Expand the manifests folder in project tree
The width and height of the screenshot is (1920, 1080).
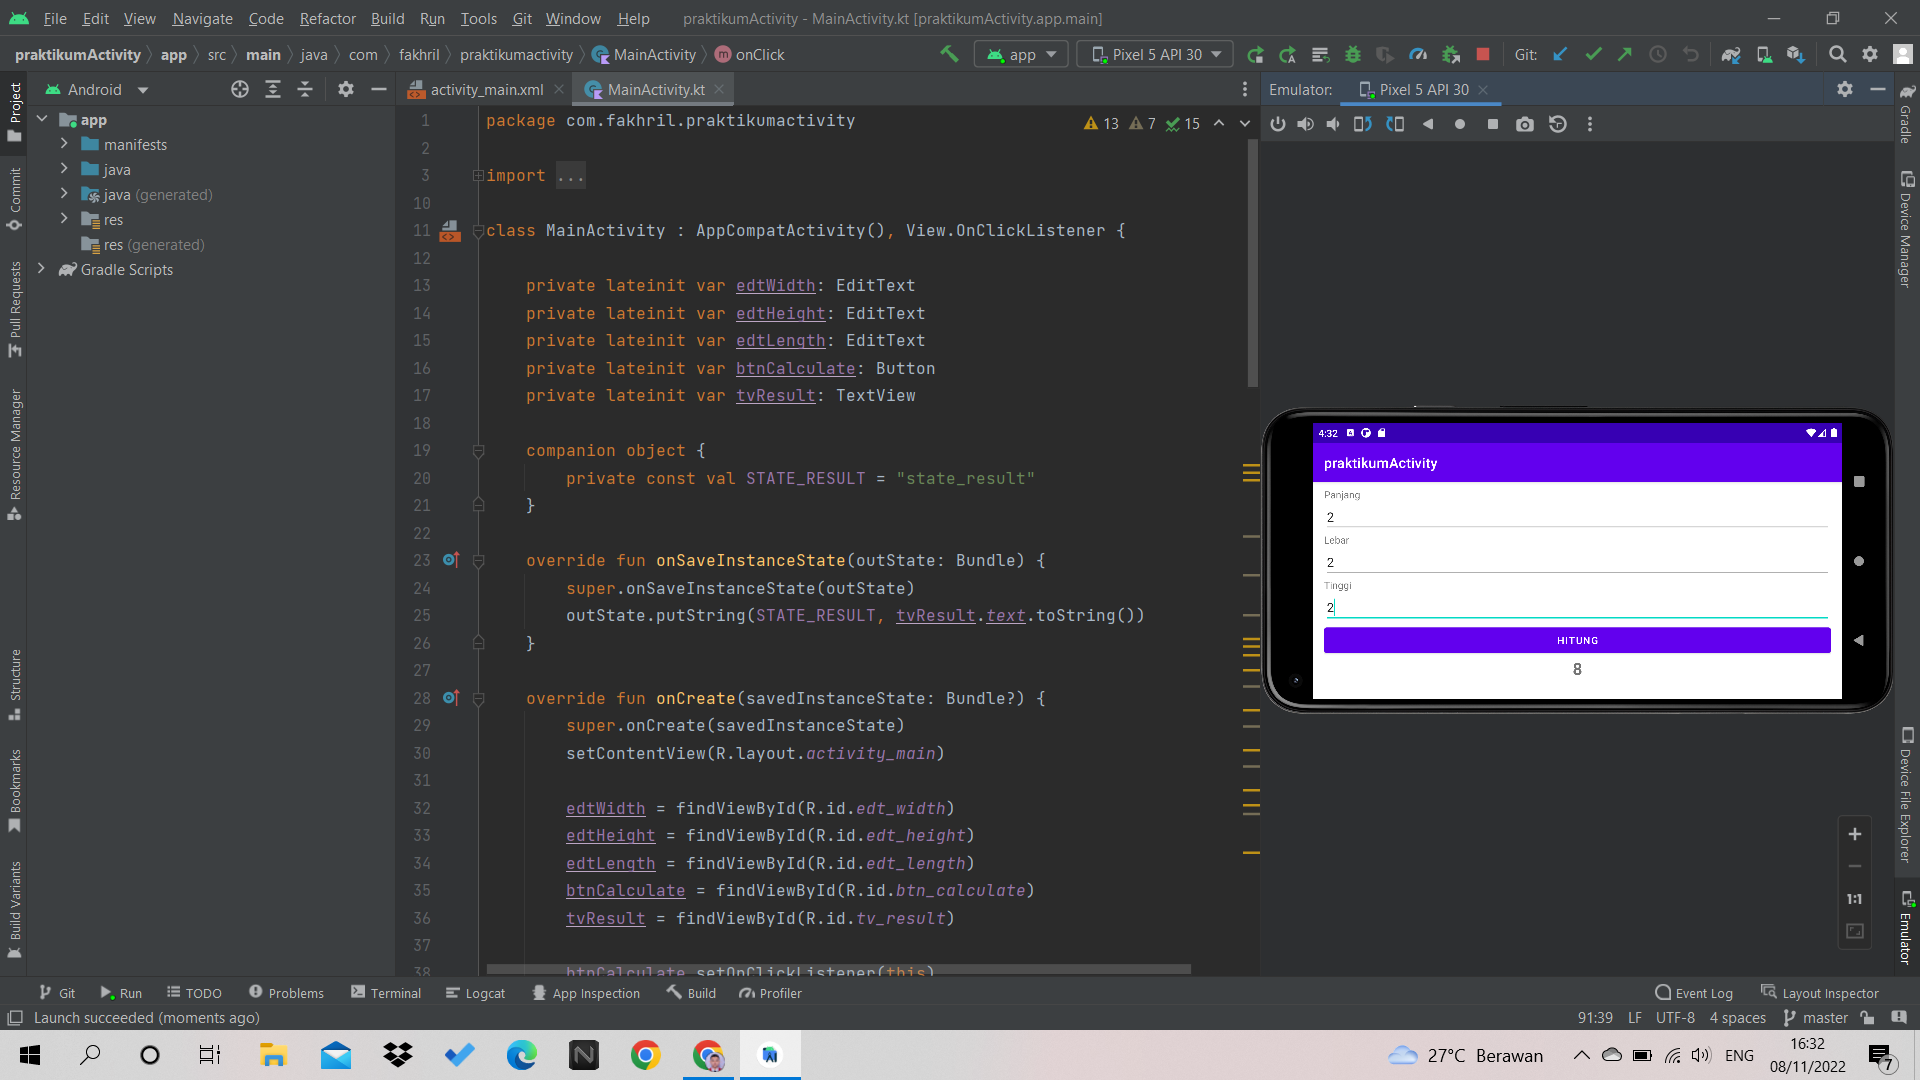(x=64, y=144)
